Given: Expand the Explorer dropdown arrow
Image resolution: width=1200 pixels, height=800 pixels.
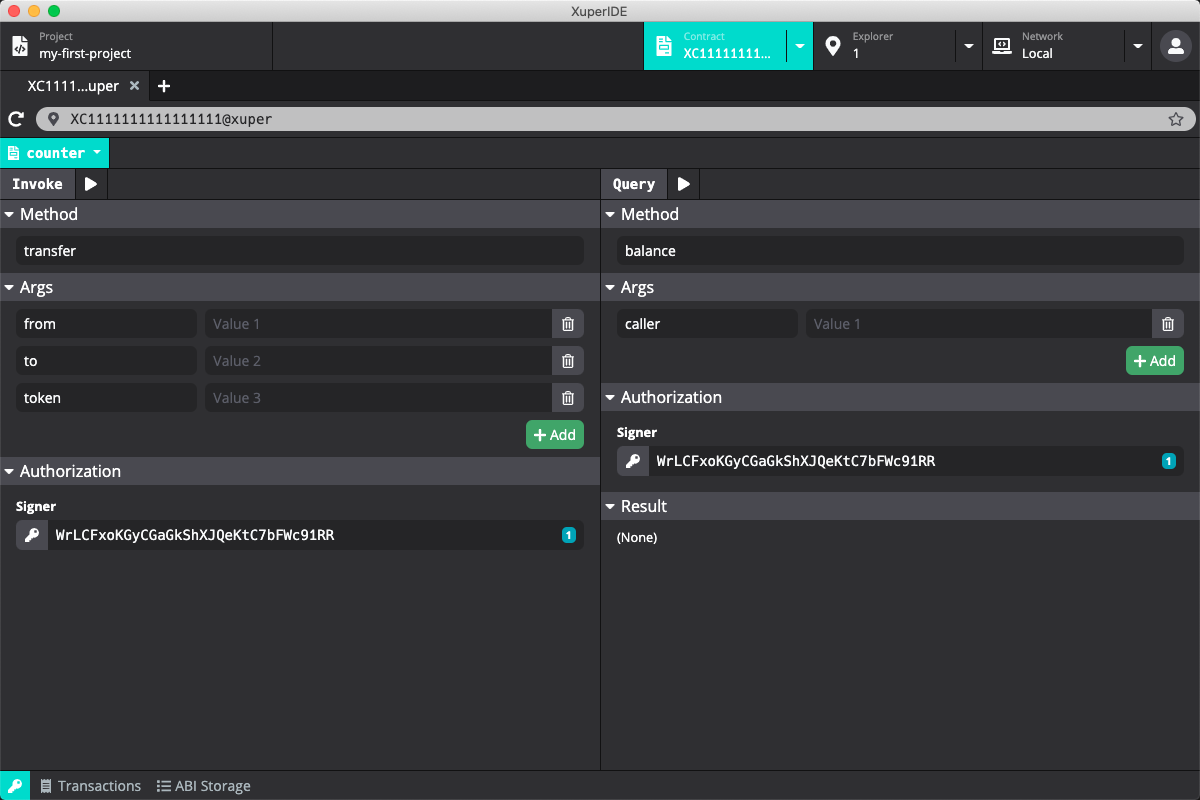Looking at the screenshot, I should coord(968,46).
